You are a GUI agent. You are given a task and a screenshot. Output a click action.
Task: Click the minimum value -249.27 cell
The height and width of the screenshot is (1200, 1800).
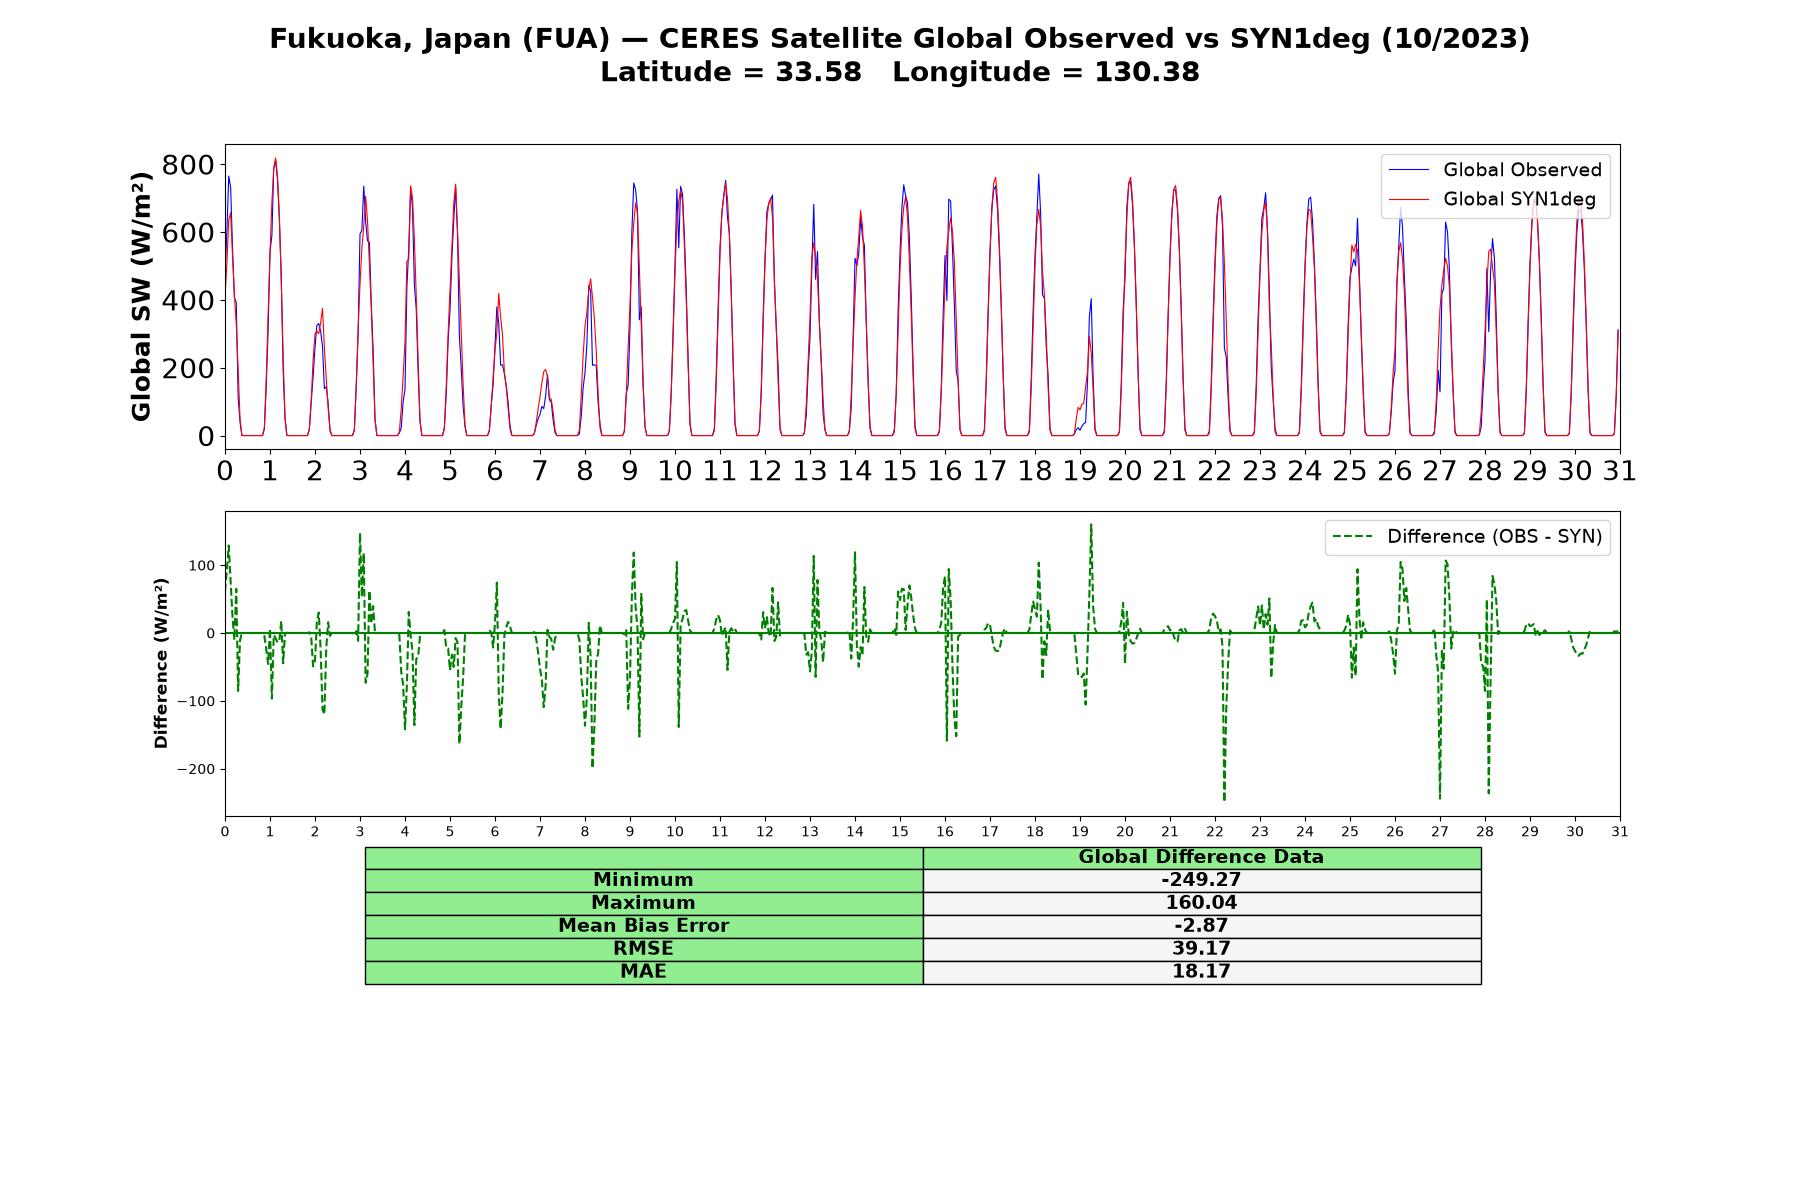click(x=1202, y=880)
